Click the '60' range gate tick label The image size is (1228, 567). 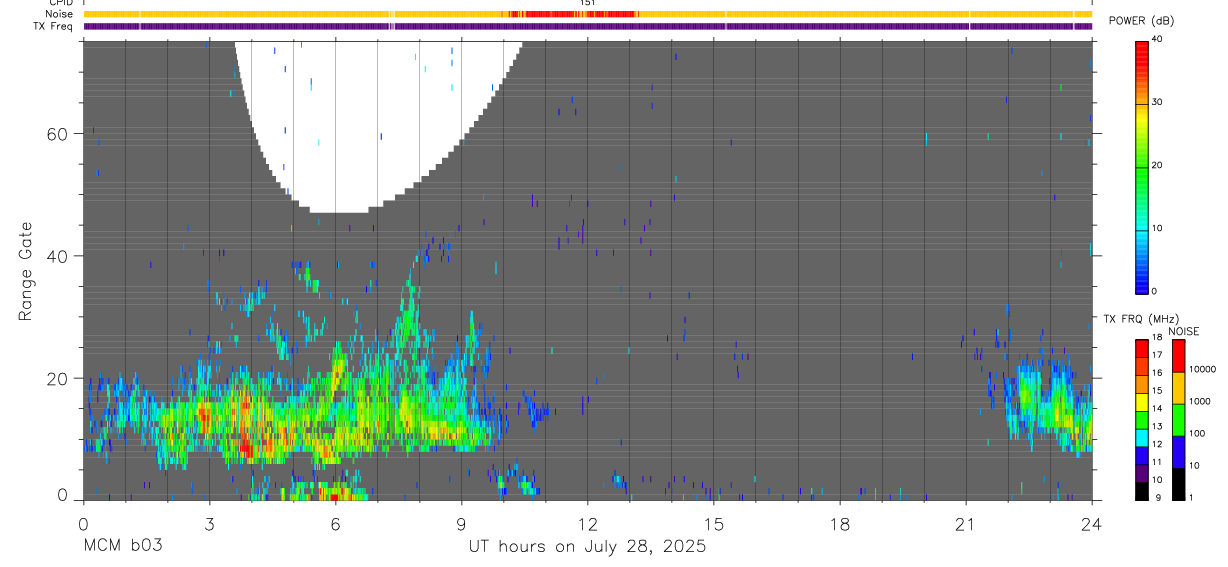(x=57, y=134)
